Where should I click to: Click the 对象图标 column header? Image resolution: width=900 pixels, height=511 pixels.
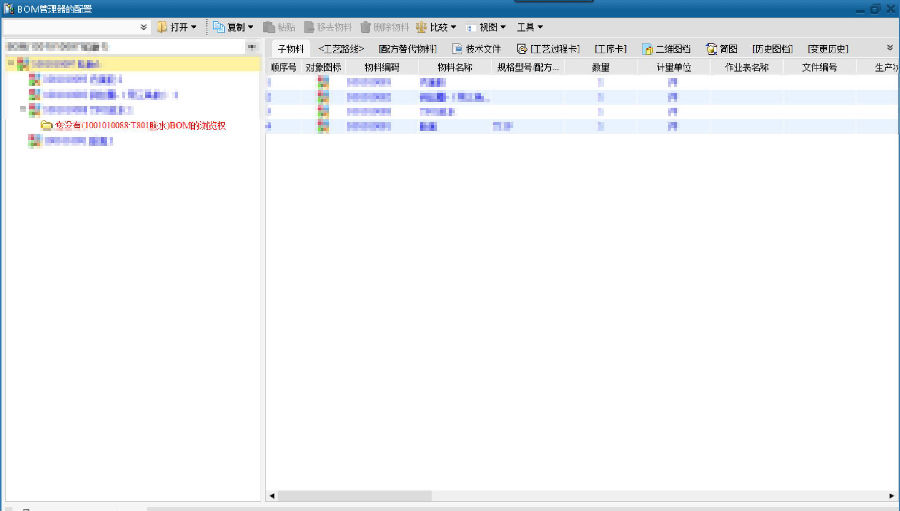click(323, 67)
